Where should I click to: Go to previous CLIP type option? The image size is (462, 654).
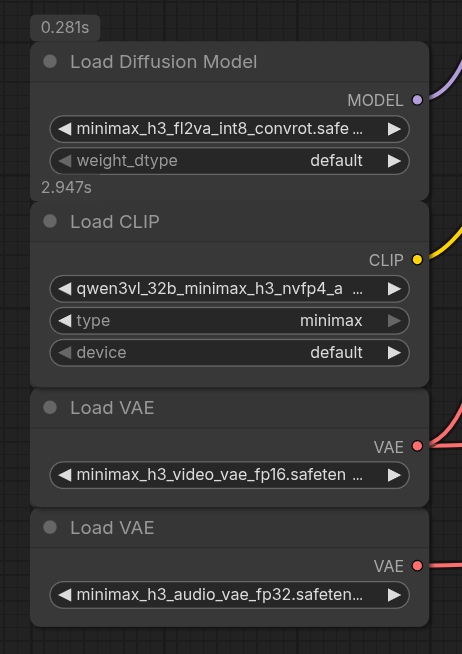click(64, 321)
